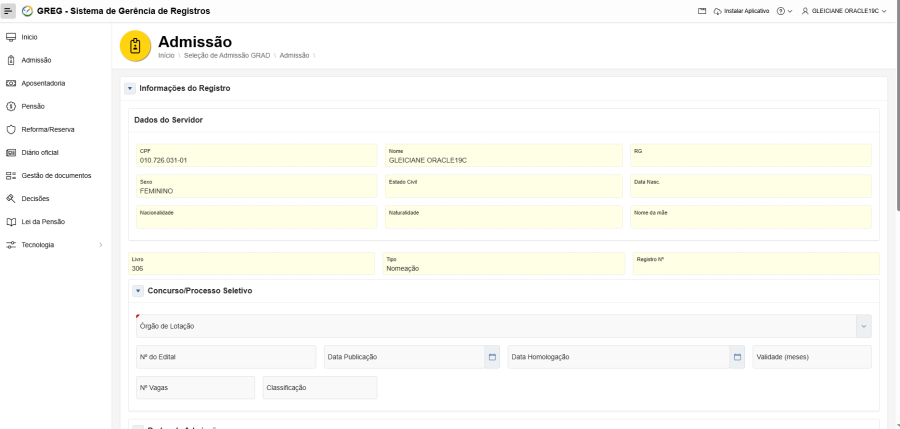Click the Seleção de Admissão GRAD breadcrumb

click(x=229, y=54)
